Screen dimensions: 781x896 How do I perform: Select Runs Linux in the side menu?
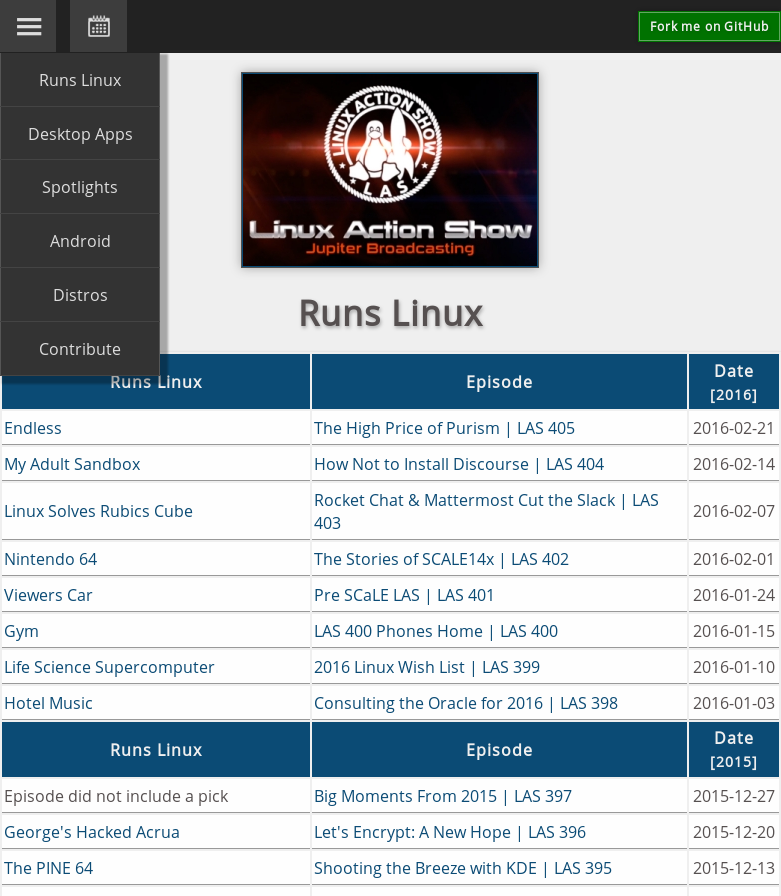(80, 80)
